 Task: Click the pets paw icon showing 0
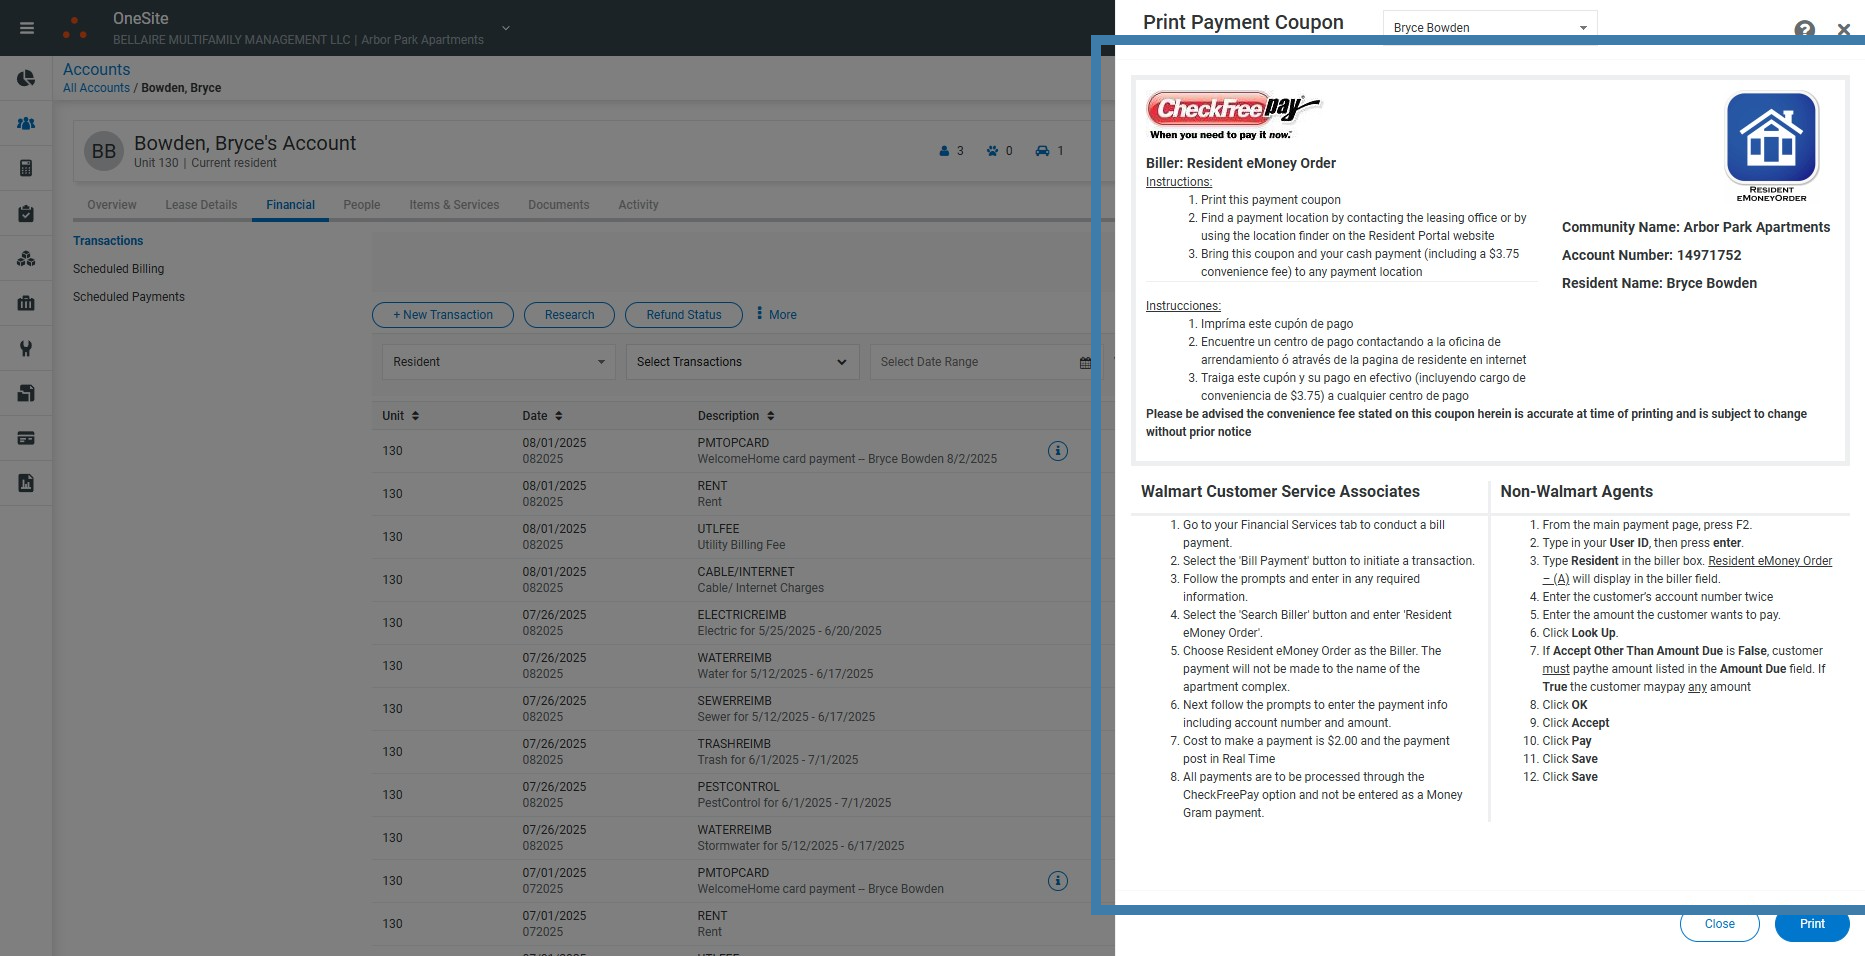[992, 151]
